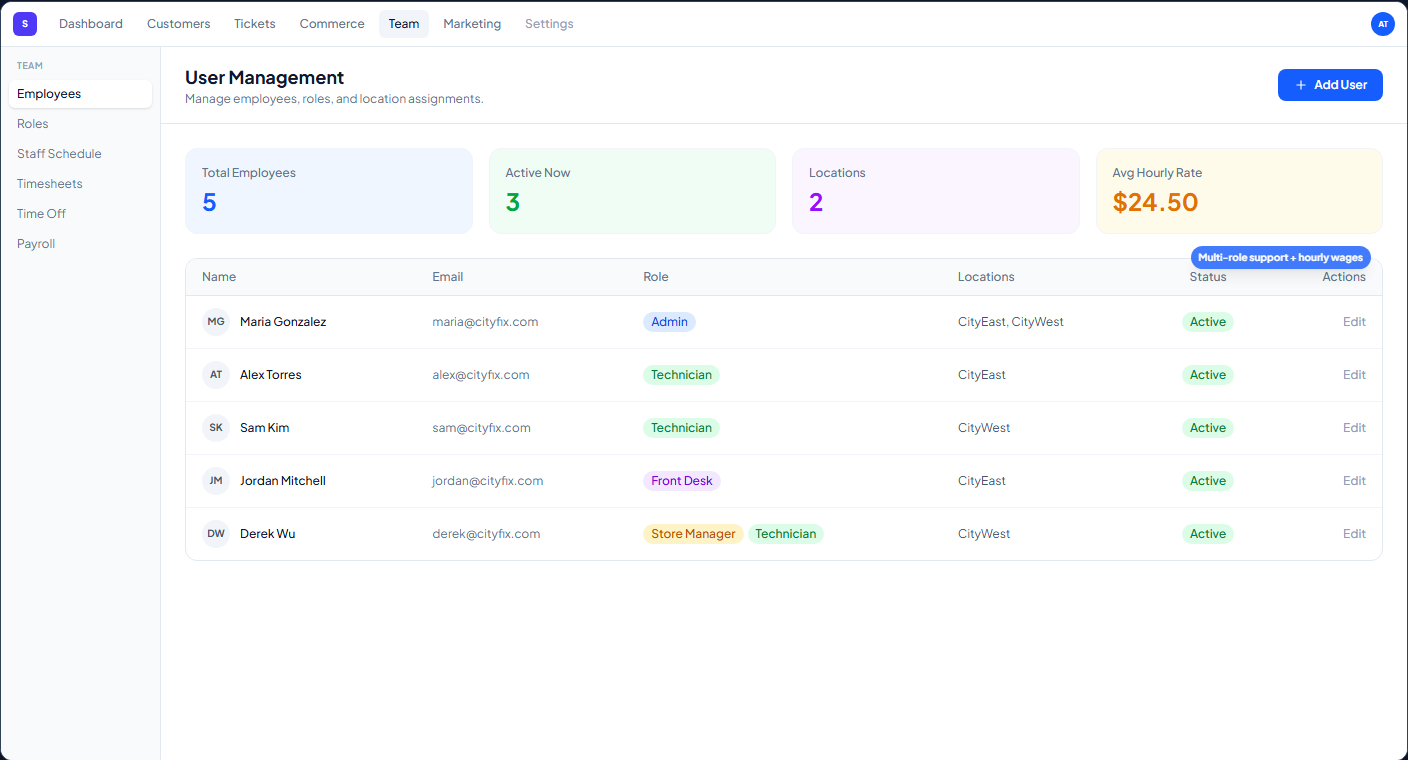Click the name Alex Torres
The width and height of the screenshot is (1408, 761).
point(271,375)
